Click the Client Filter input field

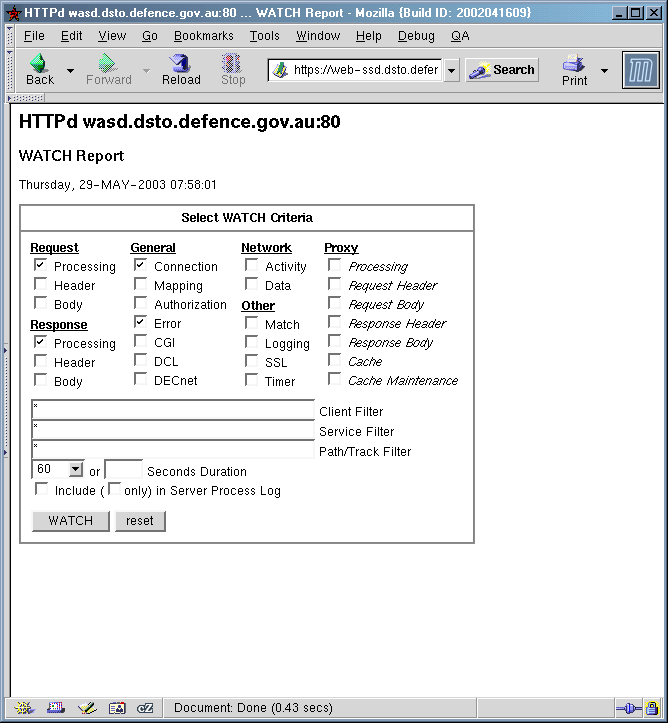click(x=173, y=409)
